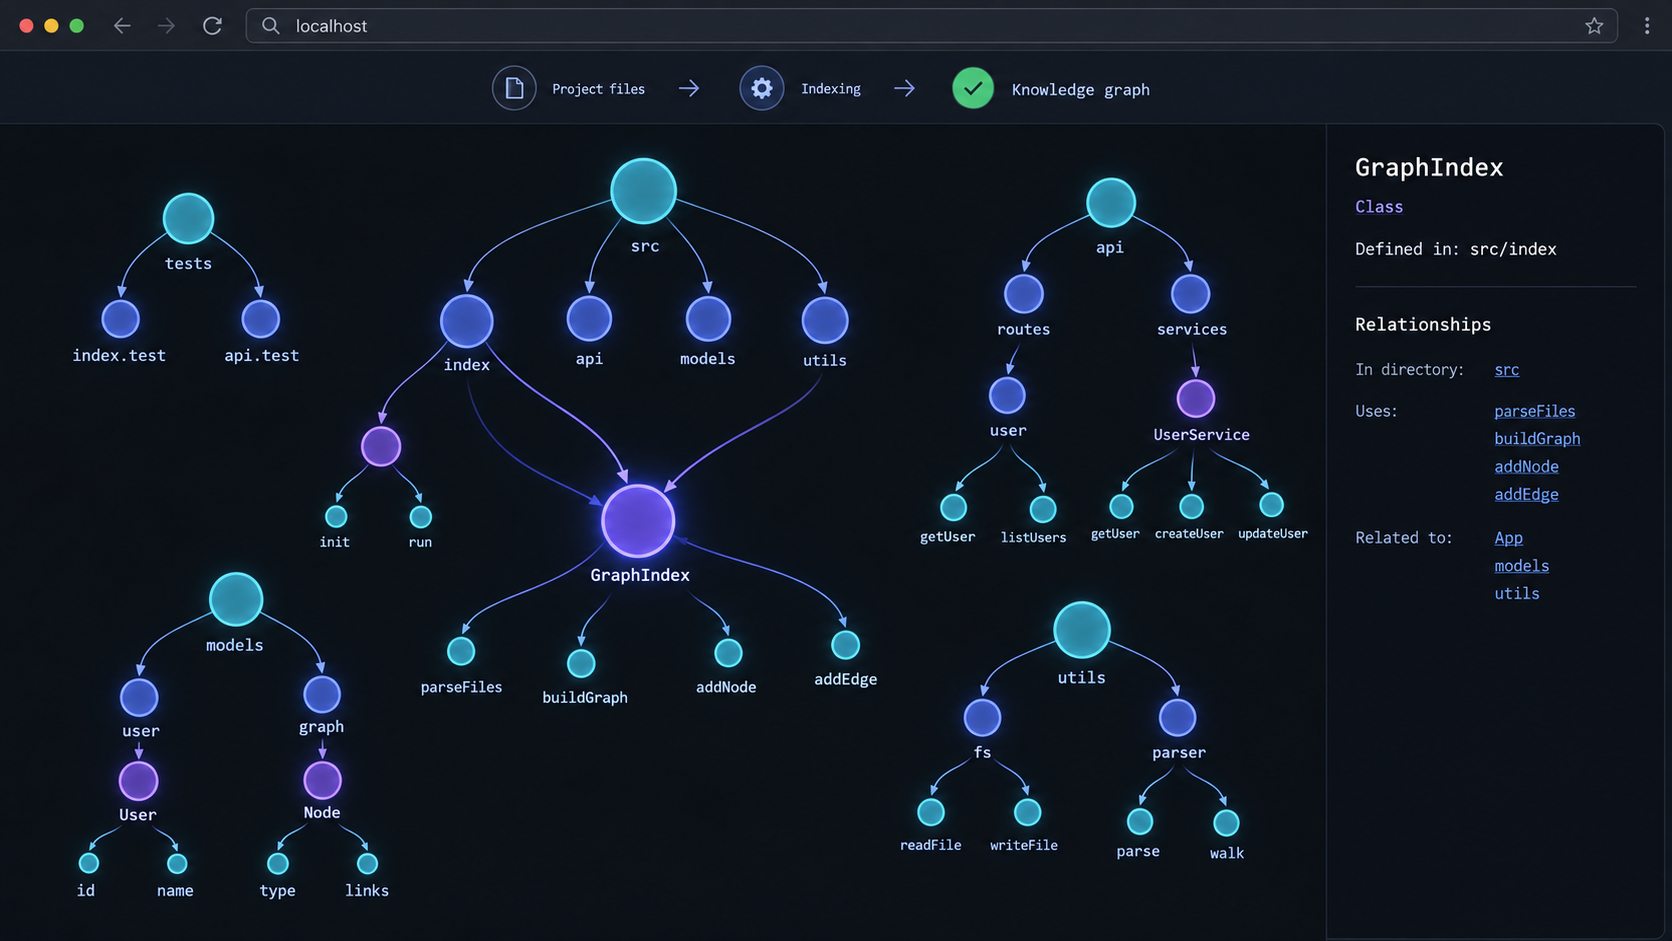Bookmark the page with the star icon
The height and width of the screenshot is (941, 1672).
point(1594,26)
